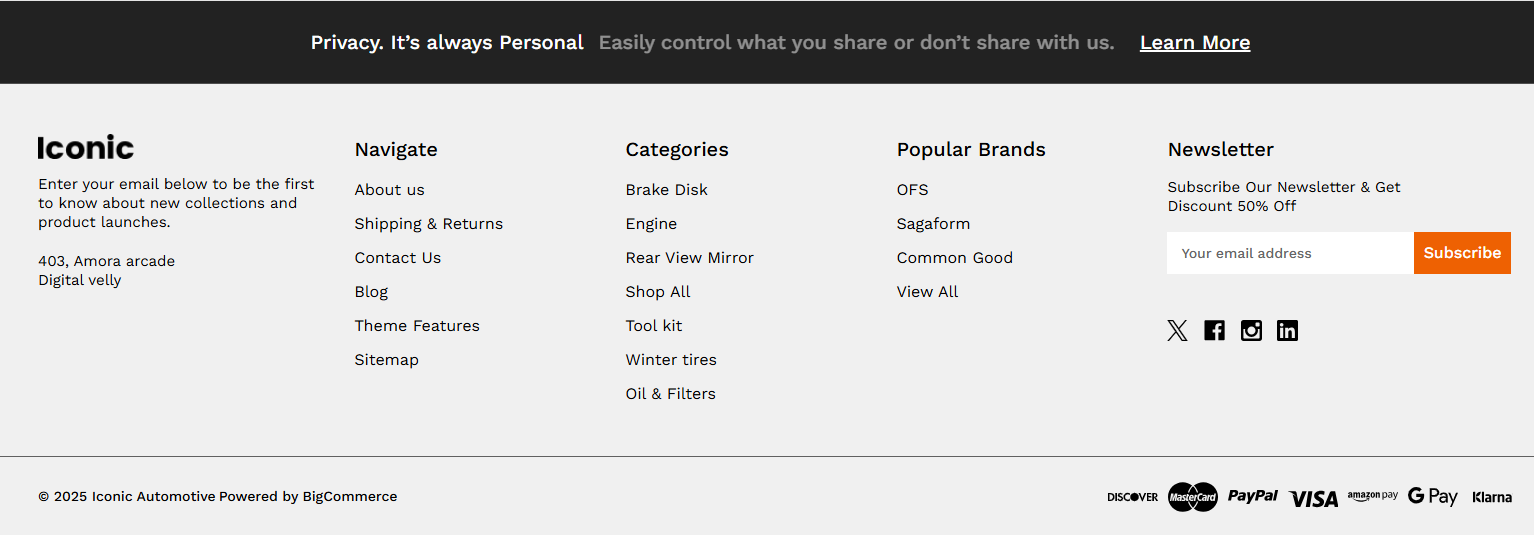The height and width of the screenshot is (535, 1534).
Task: Follow the Learn More privacy link
Action: [x=1194, y=42]
